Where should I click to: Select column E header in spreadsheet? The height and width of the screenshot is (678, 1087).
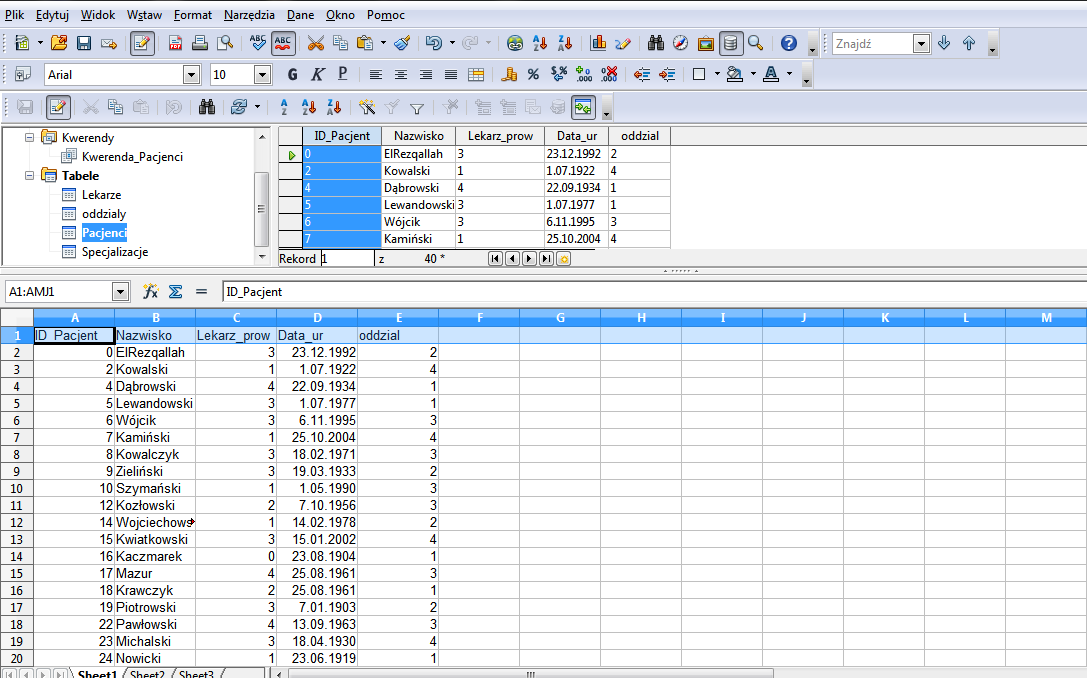pos(399,318)
